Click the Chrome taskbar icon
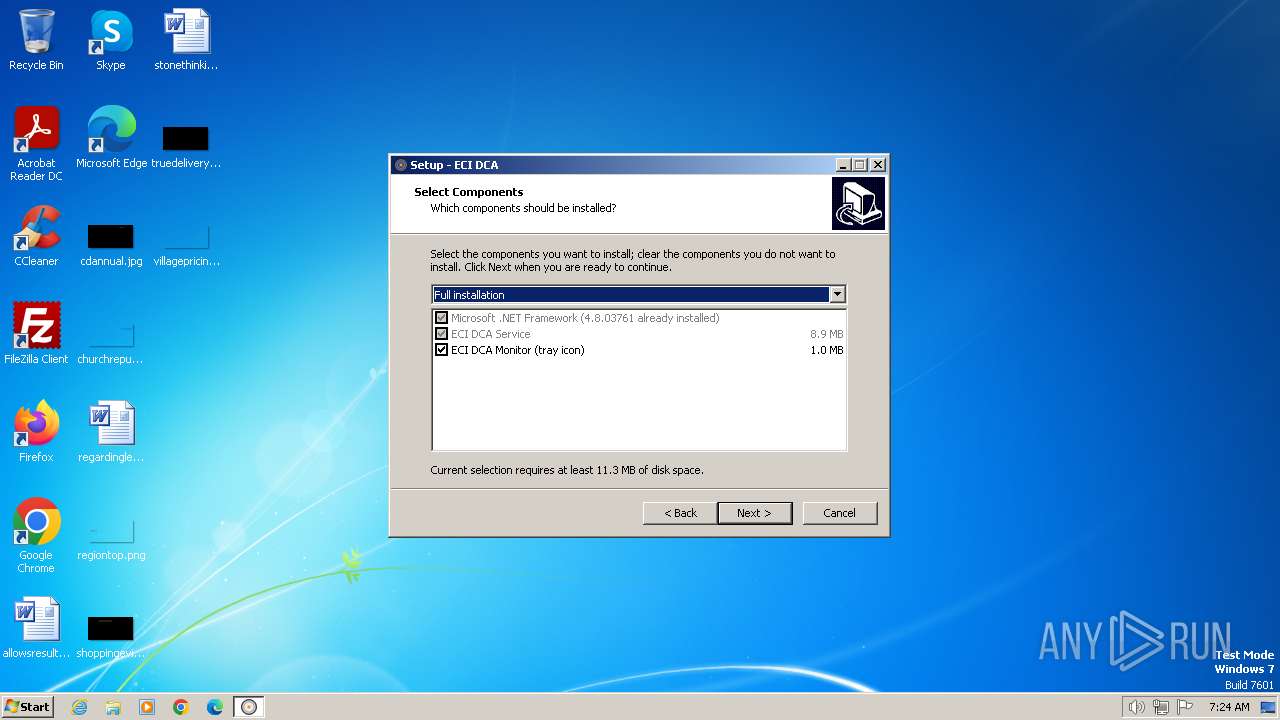The image size is (1280, 720). click(181, 707)
